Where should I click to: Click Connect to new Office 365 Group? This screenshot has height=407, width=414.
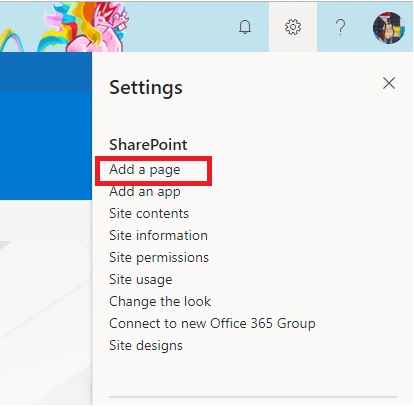pos(212,324)
